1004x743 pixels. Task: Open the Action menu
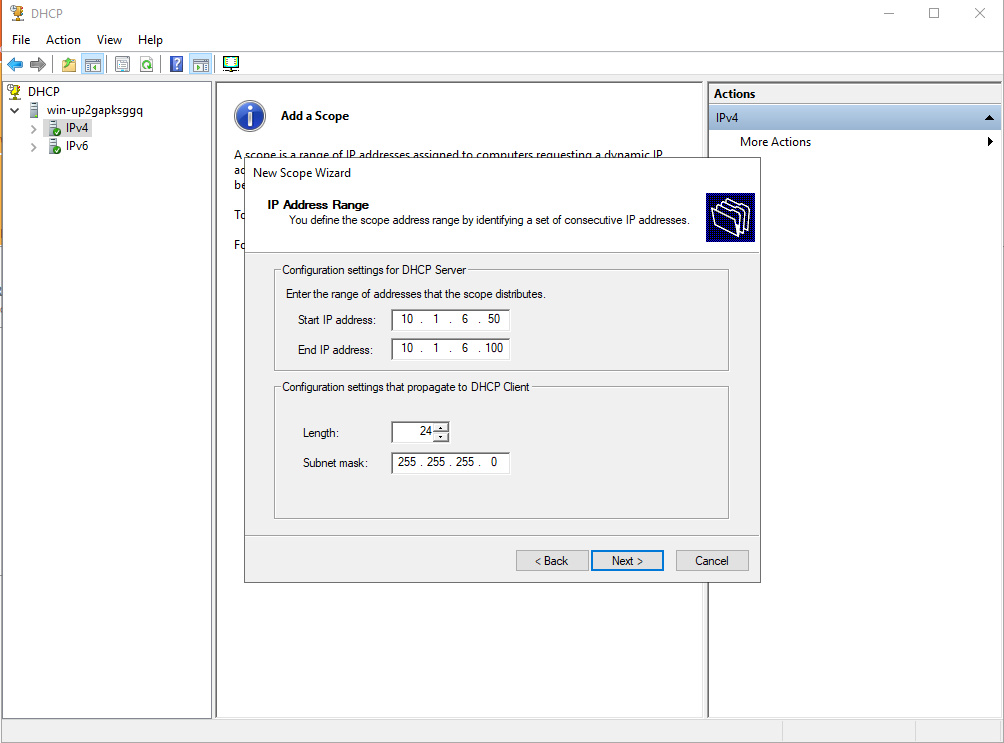coord(63,40)
